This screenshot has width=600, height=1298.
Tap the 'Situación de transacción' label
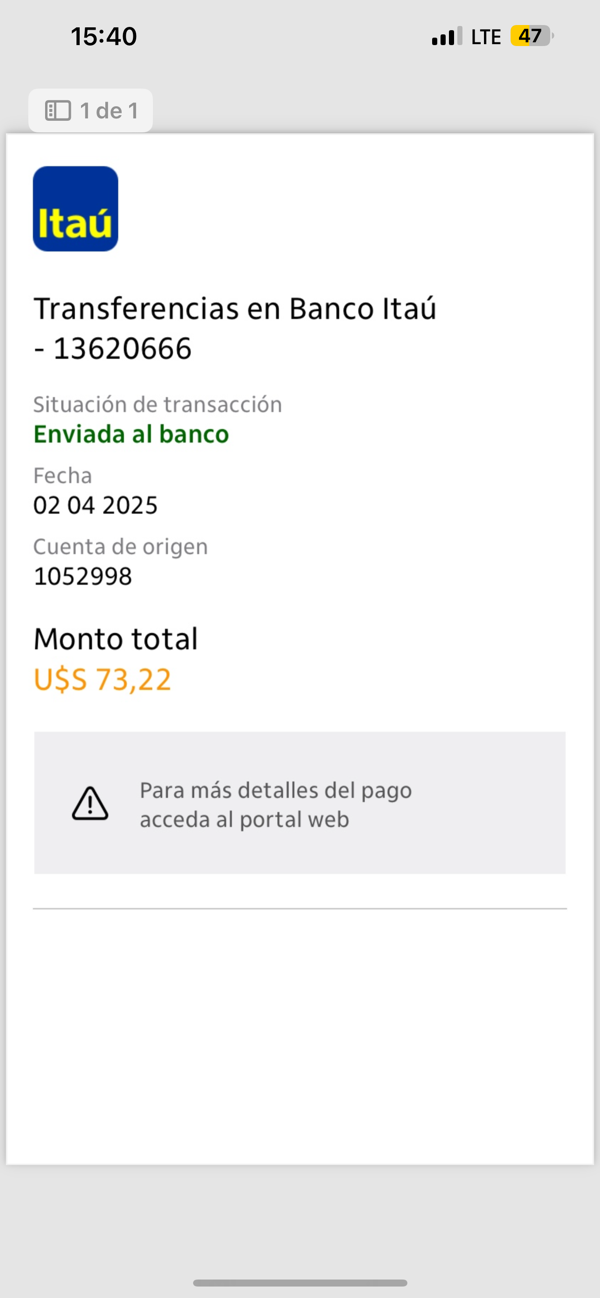tap(157, 404)
